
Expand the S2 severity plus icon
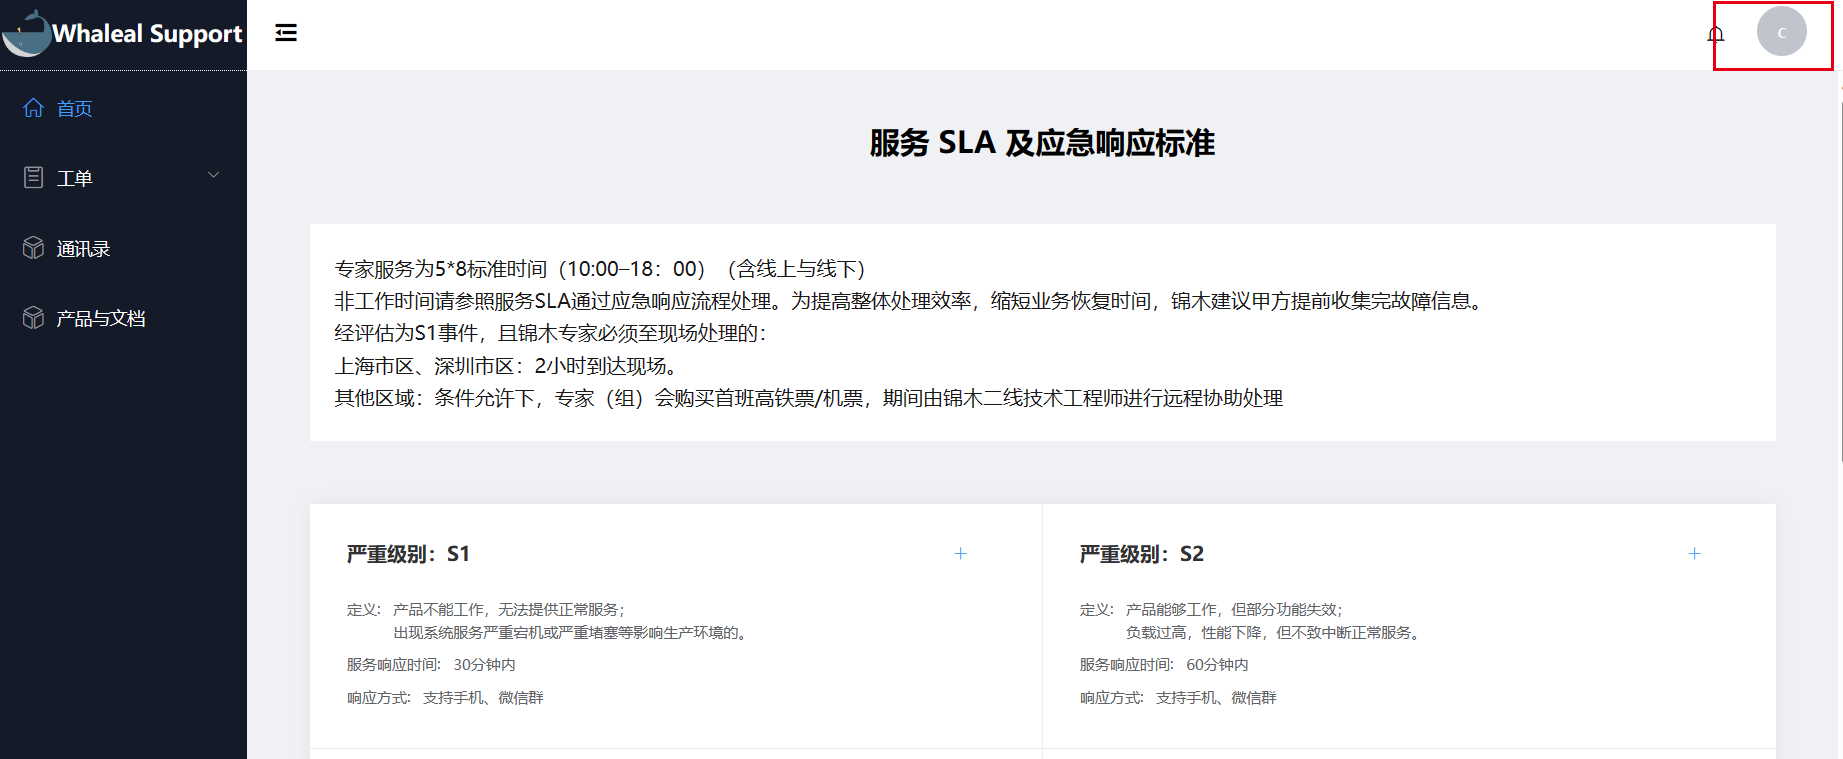(x=1695, y=553)
